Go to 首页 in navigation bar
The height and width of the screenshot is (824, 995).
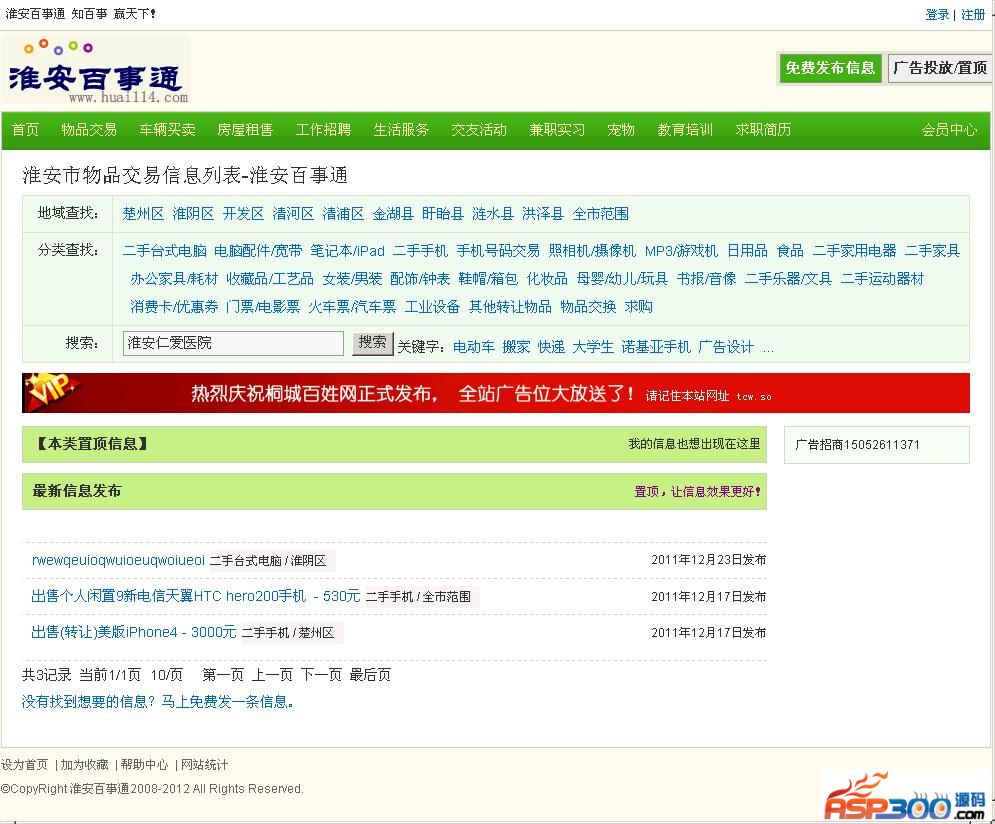(25, 130)
